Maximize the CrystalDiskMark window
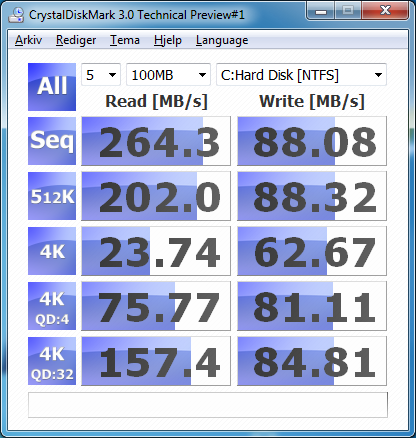The width and height of the screenshot is (417, 438). coord(348,11)
